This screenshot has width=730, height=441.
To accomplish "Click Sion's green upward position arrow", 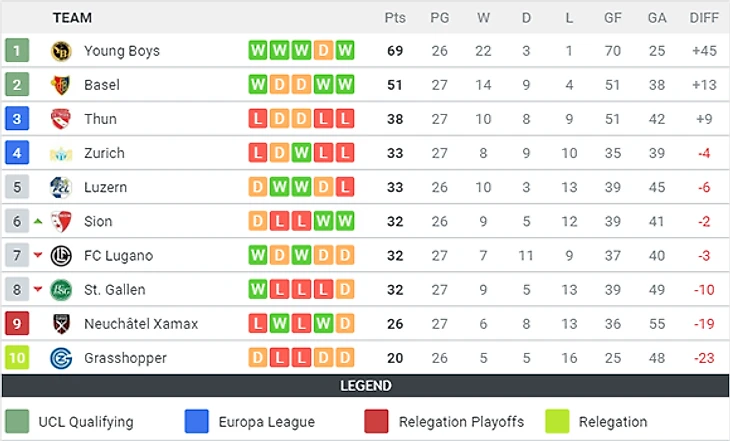I will [38, 221].
